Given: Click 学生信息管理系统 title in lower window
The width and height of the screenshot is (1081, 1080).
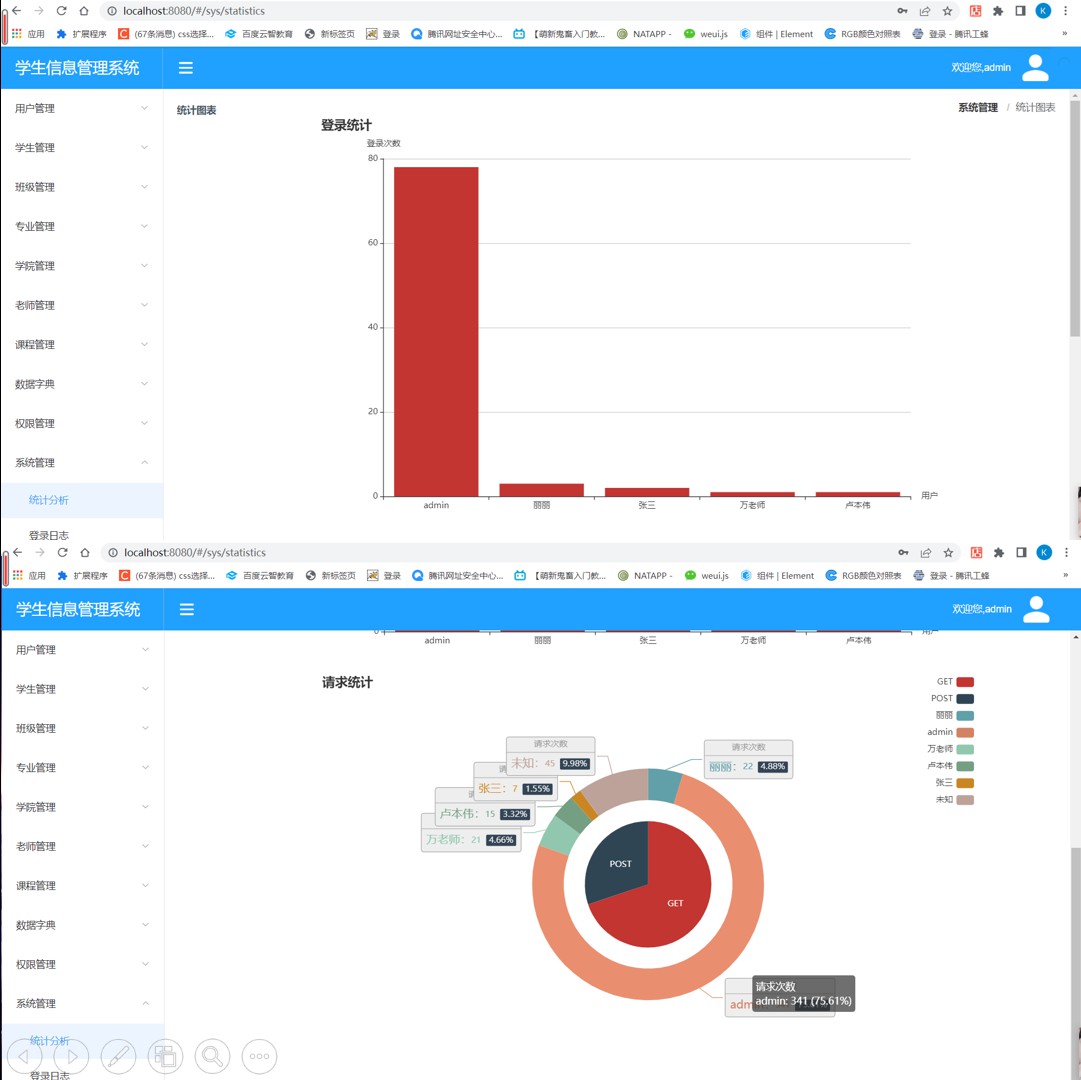Looking at the screenshot, I should (78, 609).
